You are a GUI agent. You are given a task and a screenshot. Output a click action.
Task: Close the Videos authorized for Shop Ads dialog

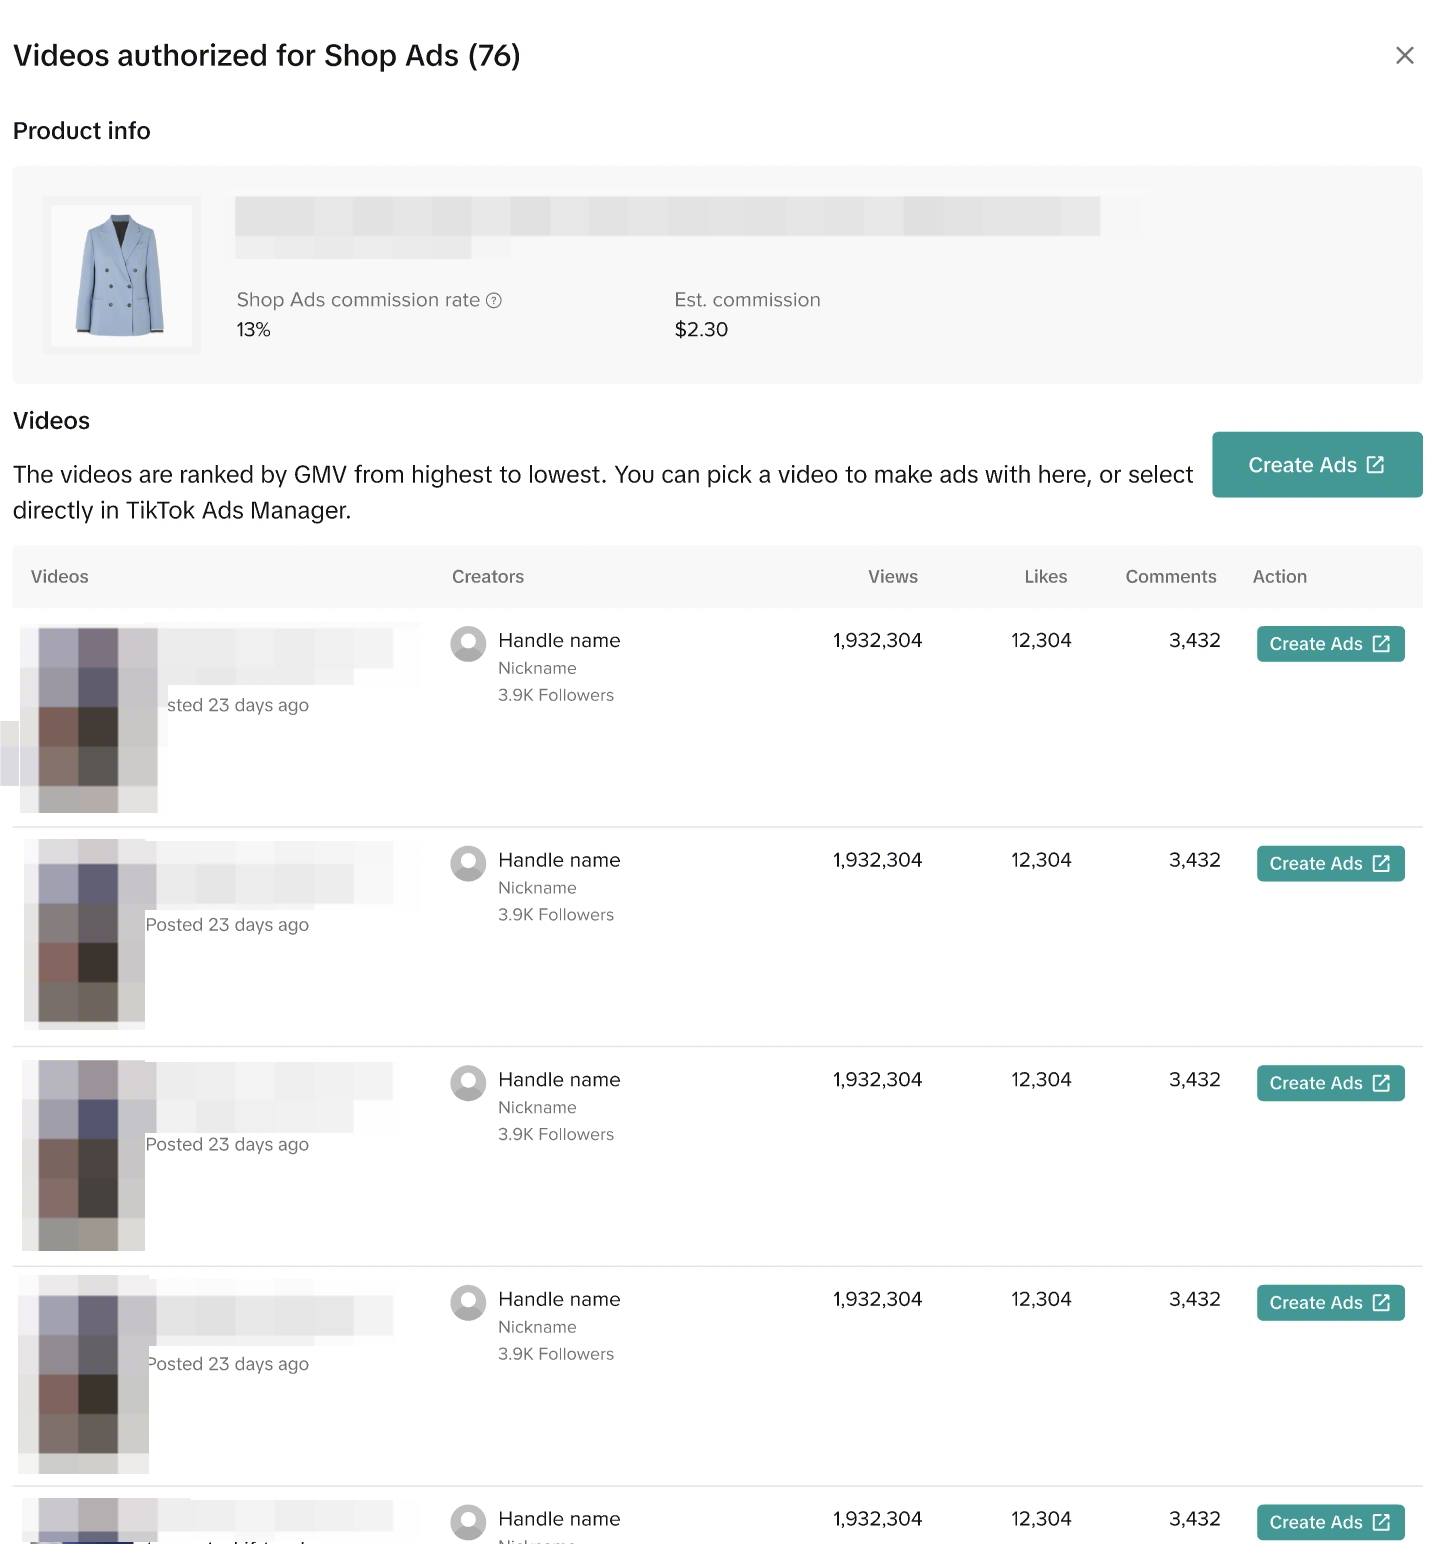pos(1404,56)
